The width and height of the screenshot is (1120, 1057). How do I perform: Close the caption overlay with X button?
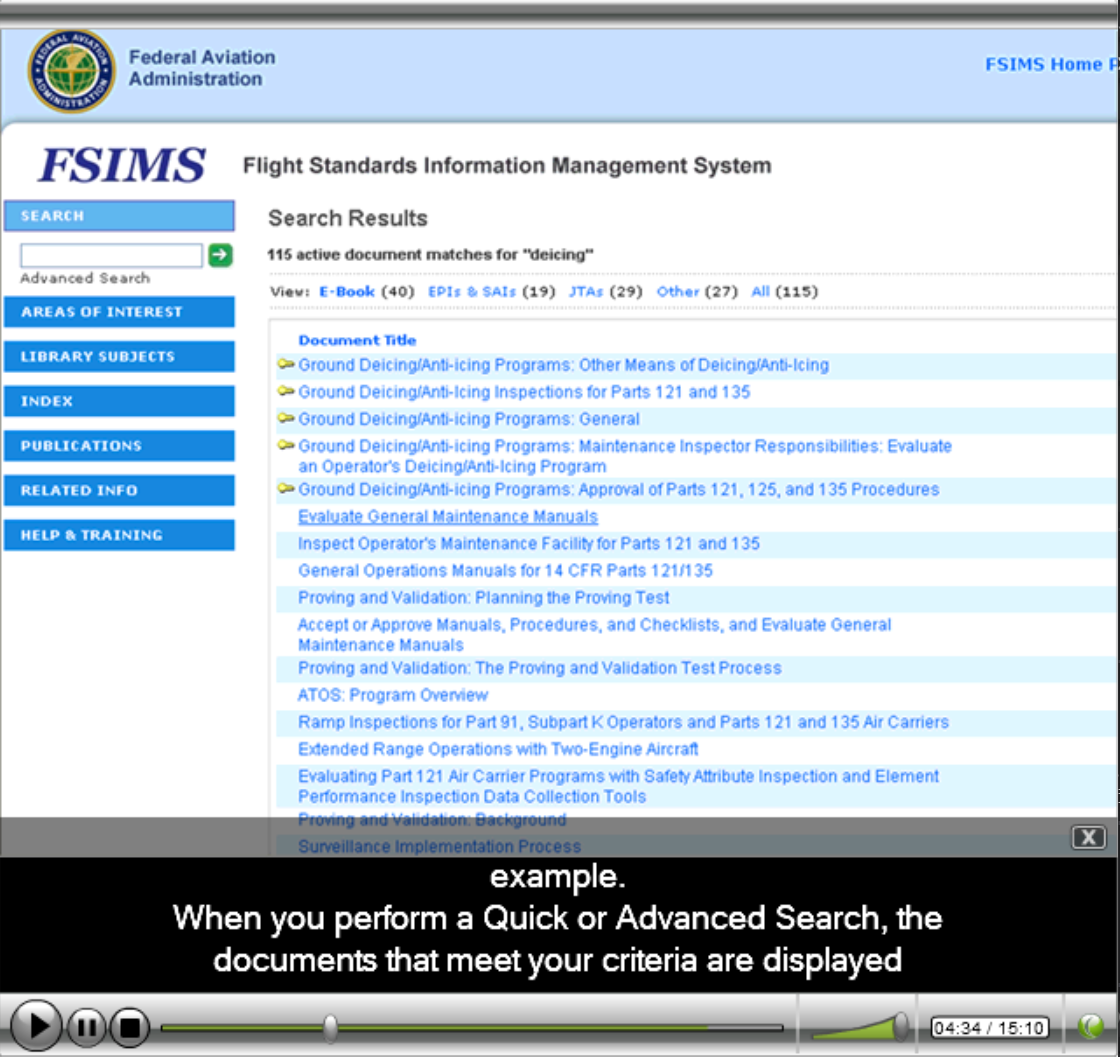(x=1089, y=837)
